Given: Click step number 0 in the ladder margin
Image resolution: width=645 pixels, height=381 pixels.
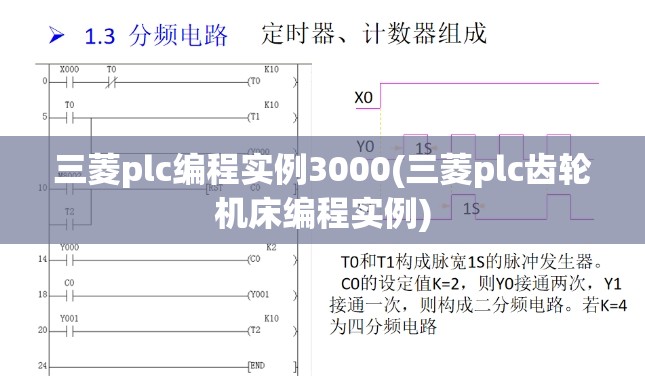Looking at the screenshot, I should pyautogui.click(x=45, y=81).
